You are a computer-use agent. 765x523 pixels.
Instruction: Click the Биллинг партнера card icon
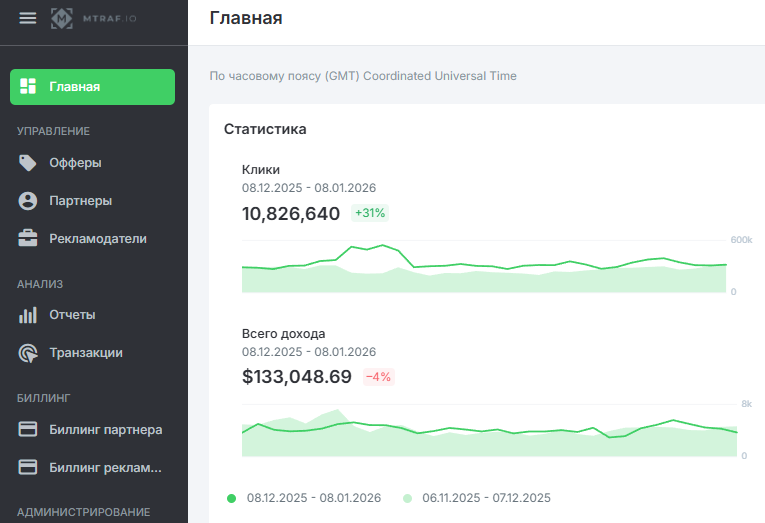coord(29,430)
